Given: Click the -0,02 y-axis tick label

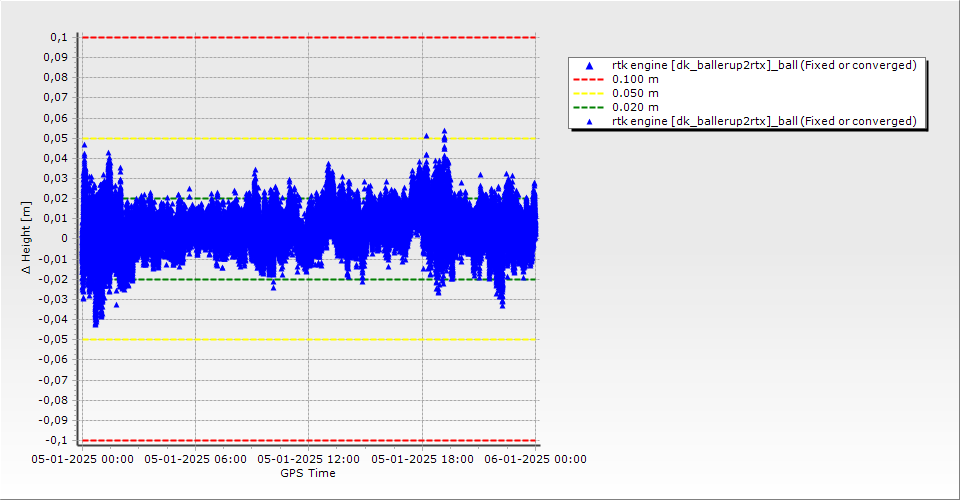Looking at the screenshot, I should (x=53, y=279).
